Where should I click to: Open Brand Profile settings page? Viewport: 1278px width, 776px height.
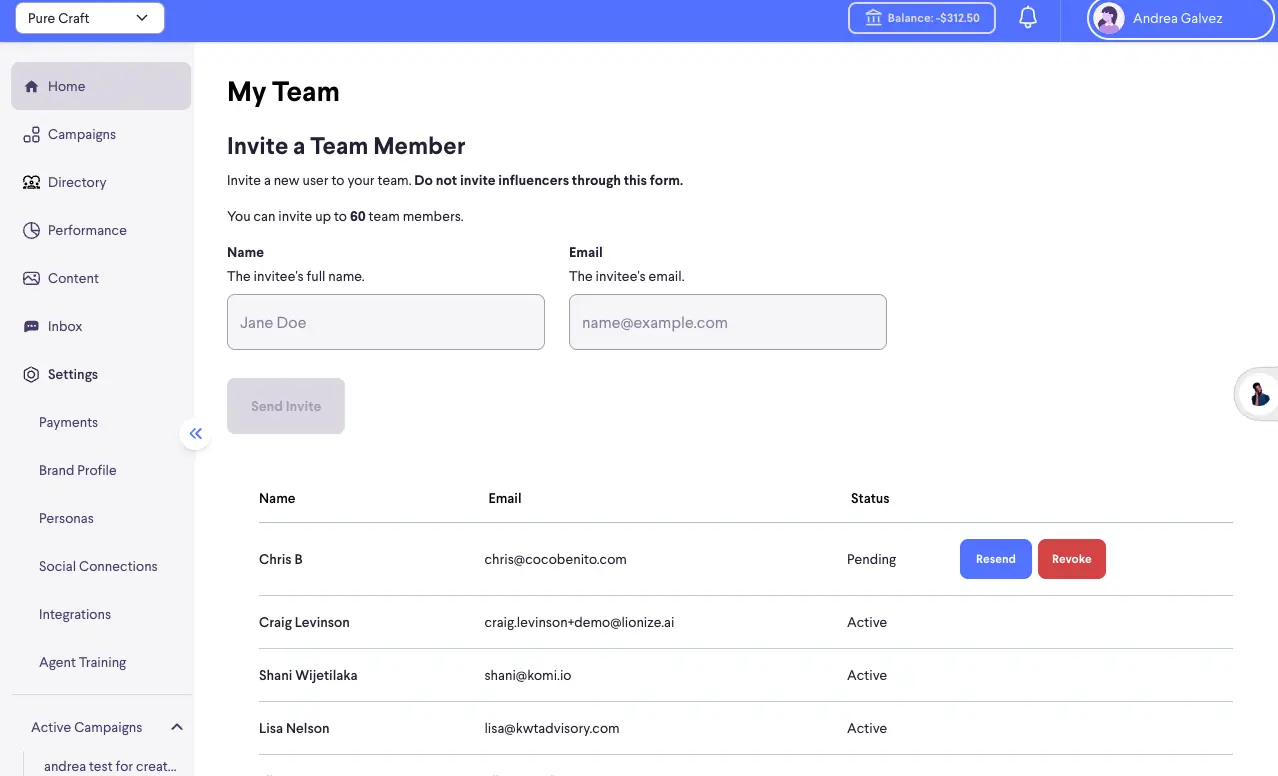pos(78,471)
